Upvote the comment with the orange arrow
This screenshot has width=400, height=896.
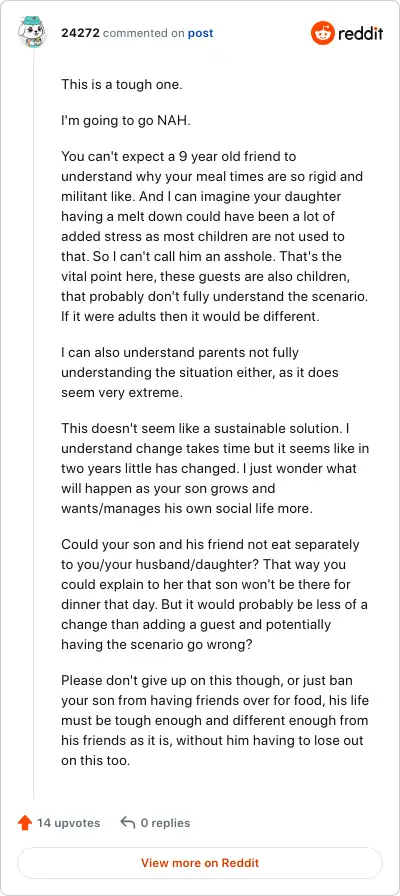click(25, 823)
